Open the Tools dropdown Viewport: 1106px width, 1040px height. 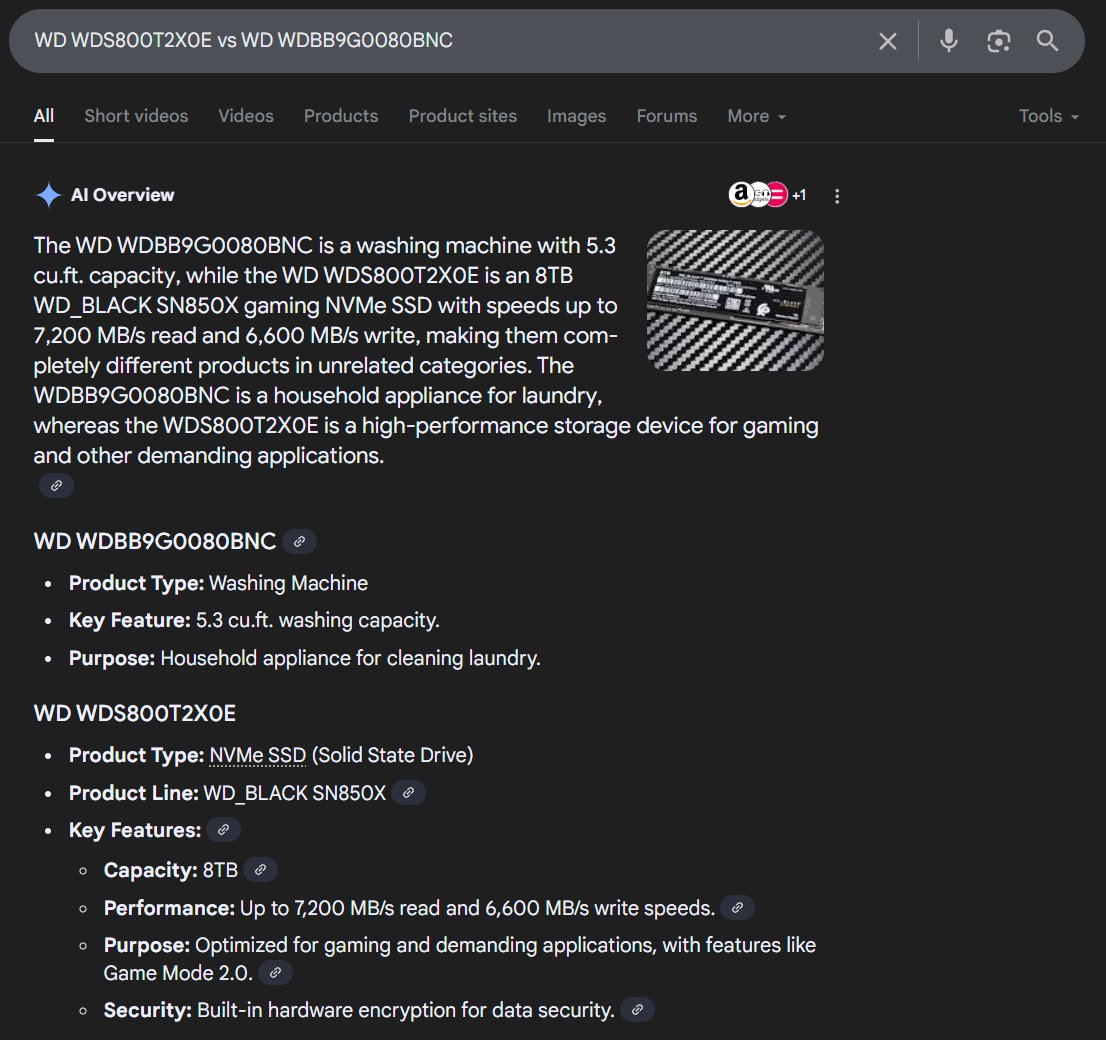(x=1048, y=116)
